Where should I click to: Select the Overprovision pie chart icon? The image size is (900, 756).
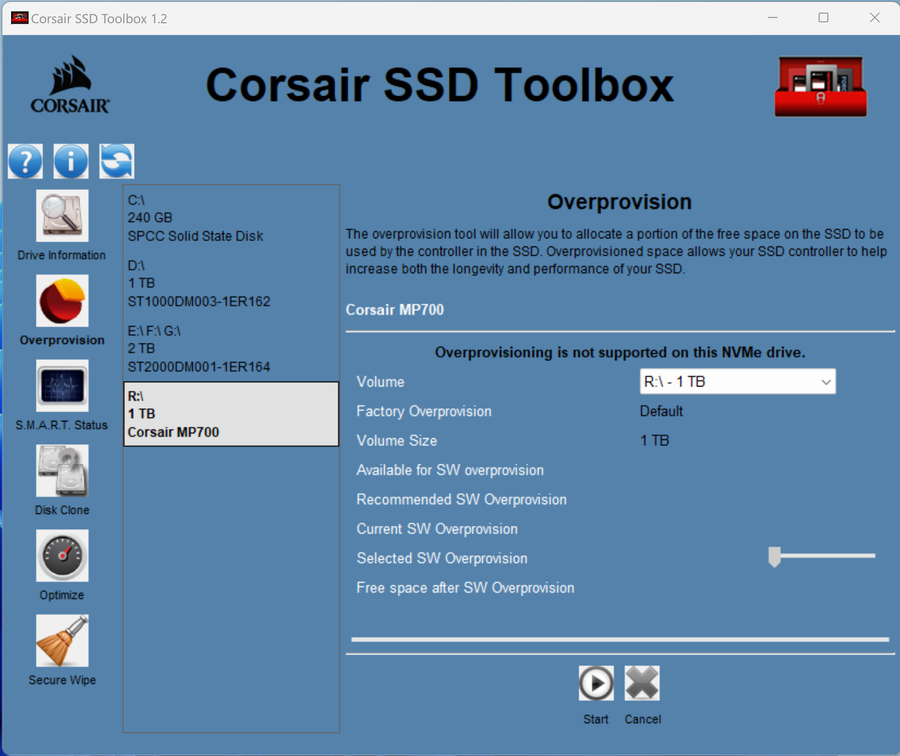(62, 301)
